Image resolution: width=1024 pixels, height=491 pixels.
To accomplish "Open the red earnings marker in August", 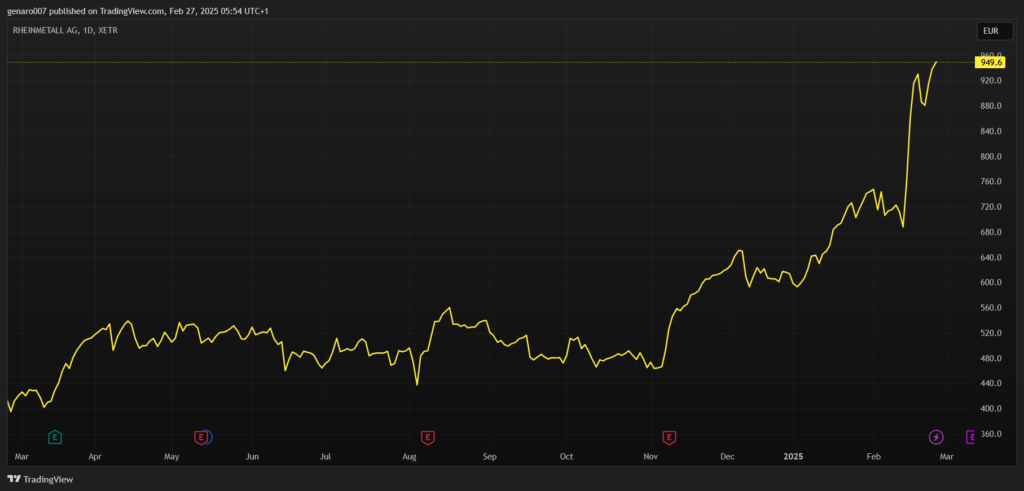I will coord(428,437).
